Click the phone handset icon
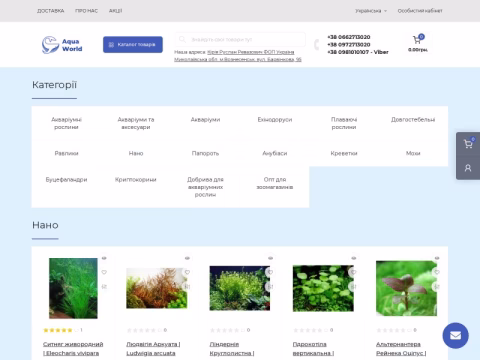 pos(316,44)
